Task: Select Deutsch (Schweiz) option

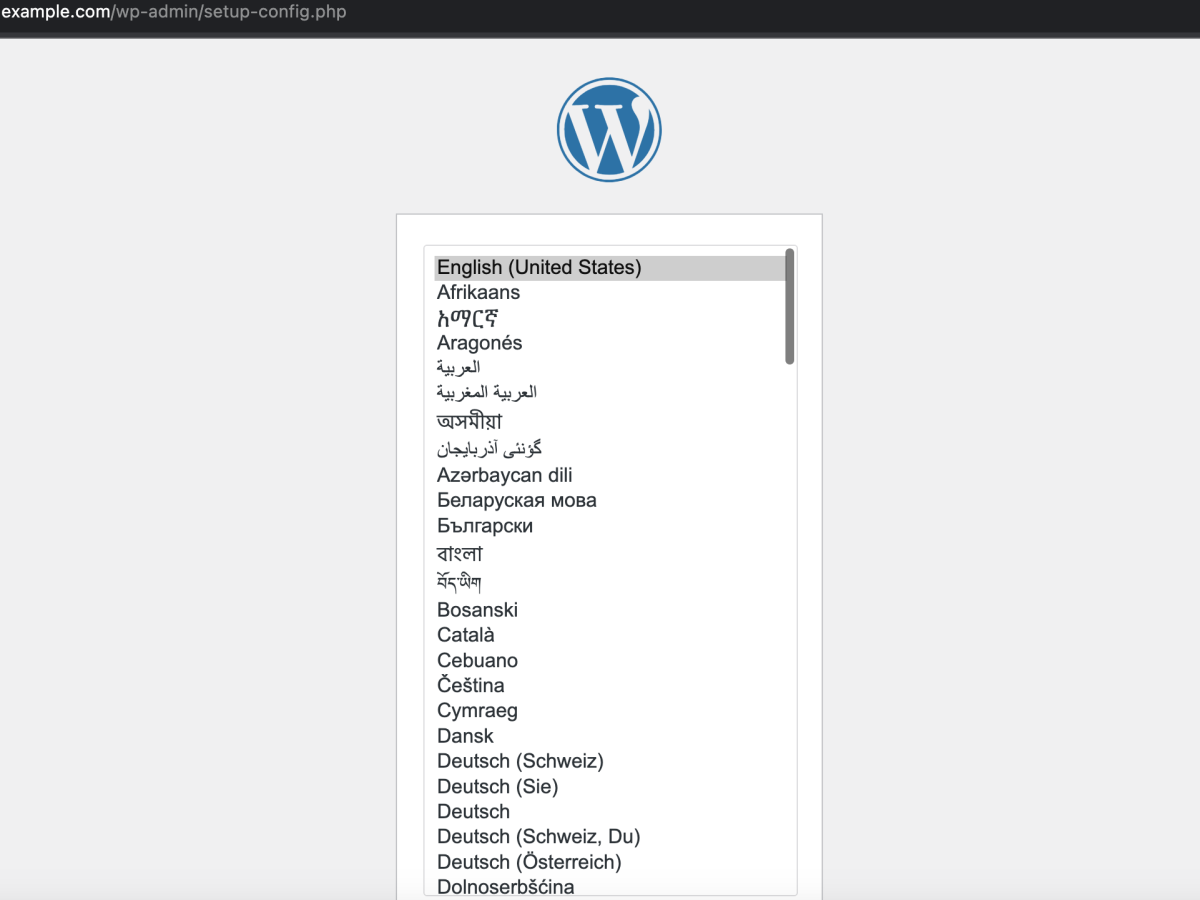Action: 610,761
